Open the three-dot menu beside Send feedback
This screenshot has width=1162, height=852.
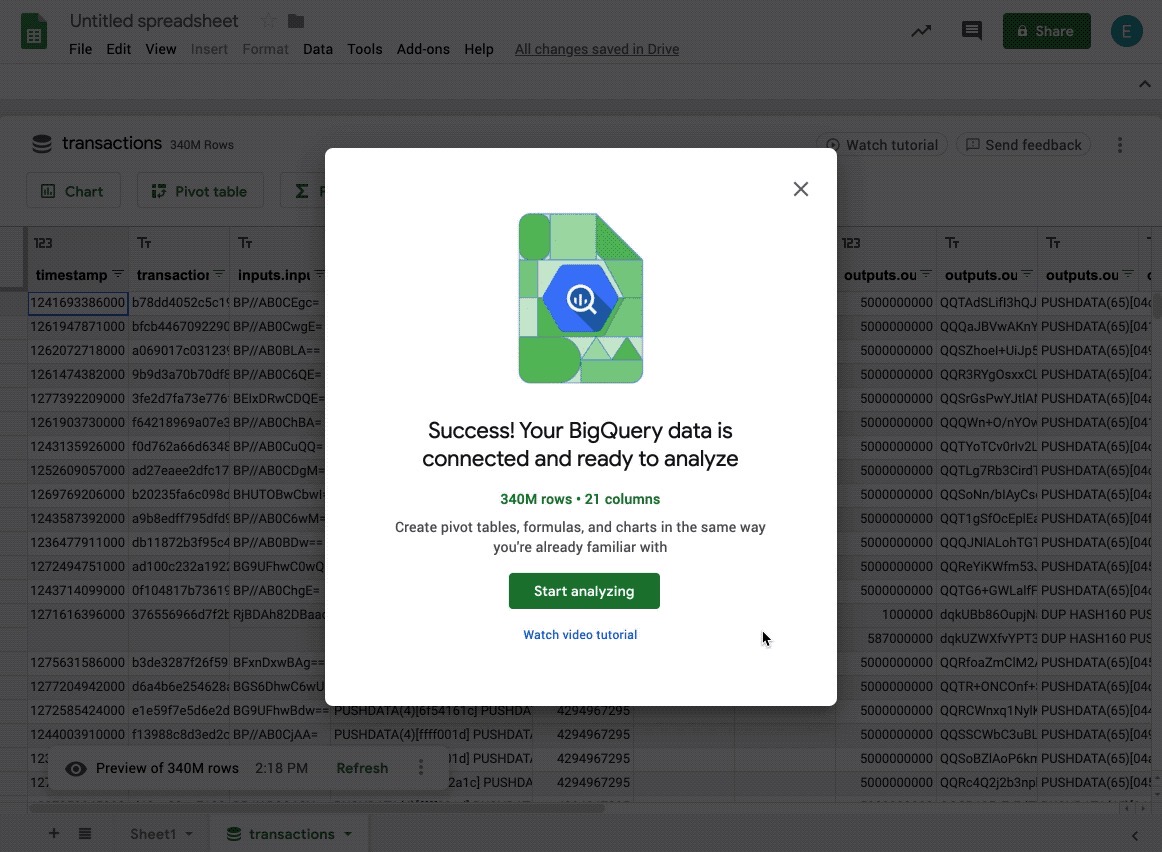[x=1120, y=145]
